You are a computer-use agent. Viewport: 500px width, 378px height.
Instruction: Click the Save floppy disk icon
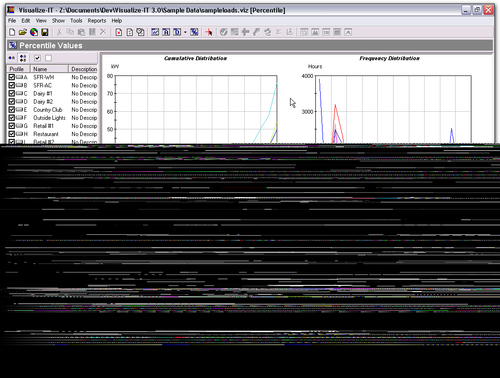pos(45,32)
